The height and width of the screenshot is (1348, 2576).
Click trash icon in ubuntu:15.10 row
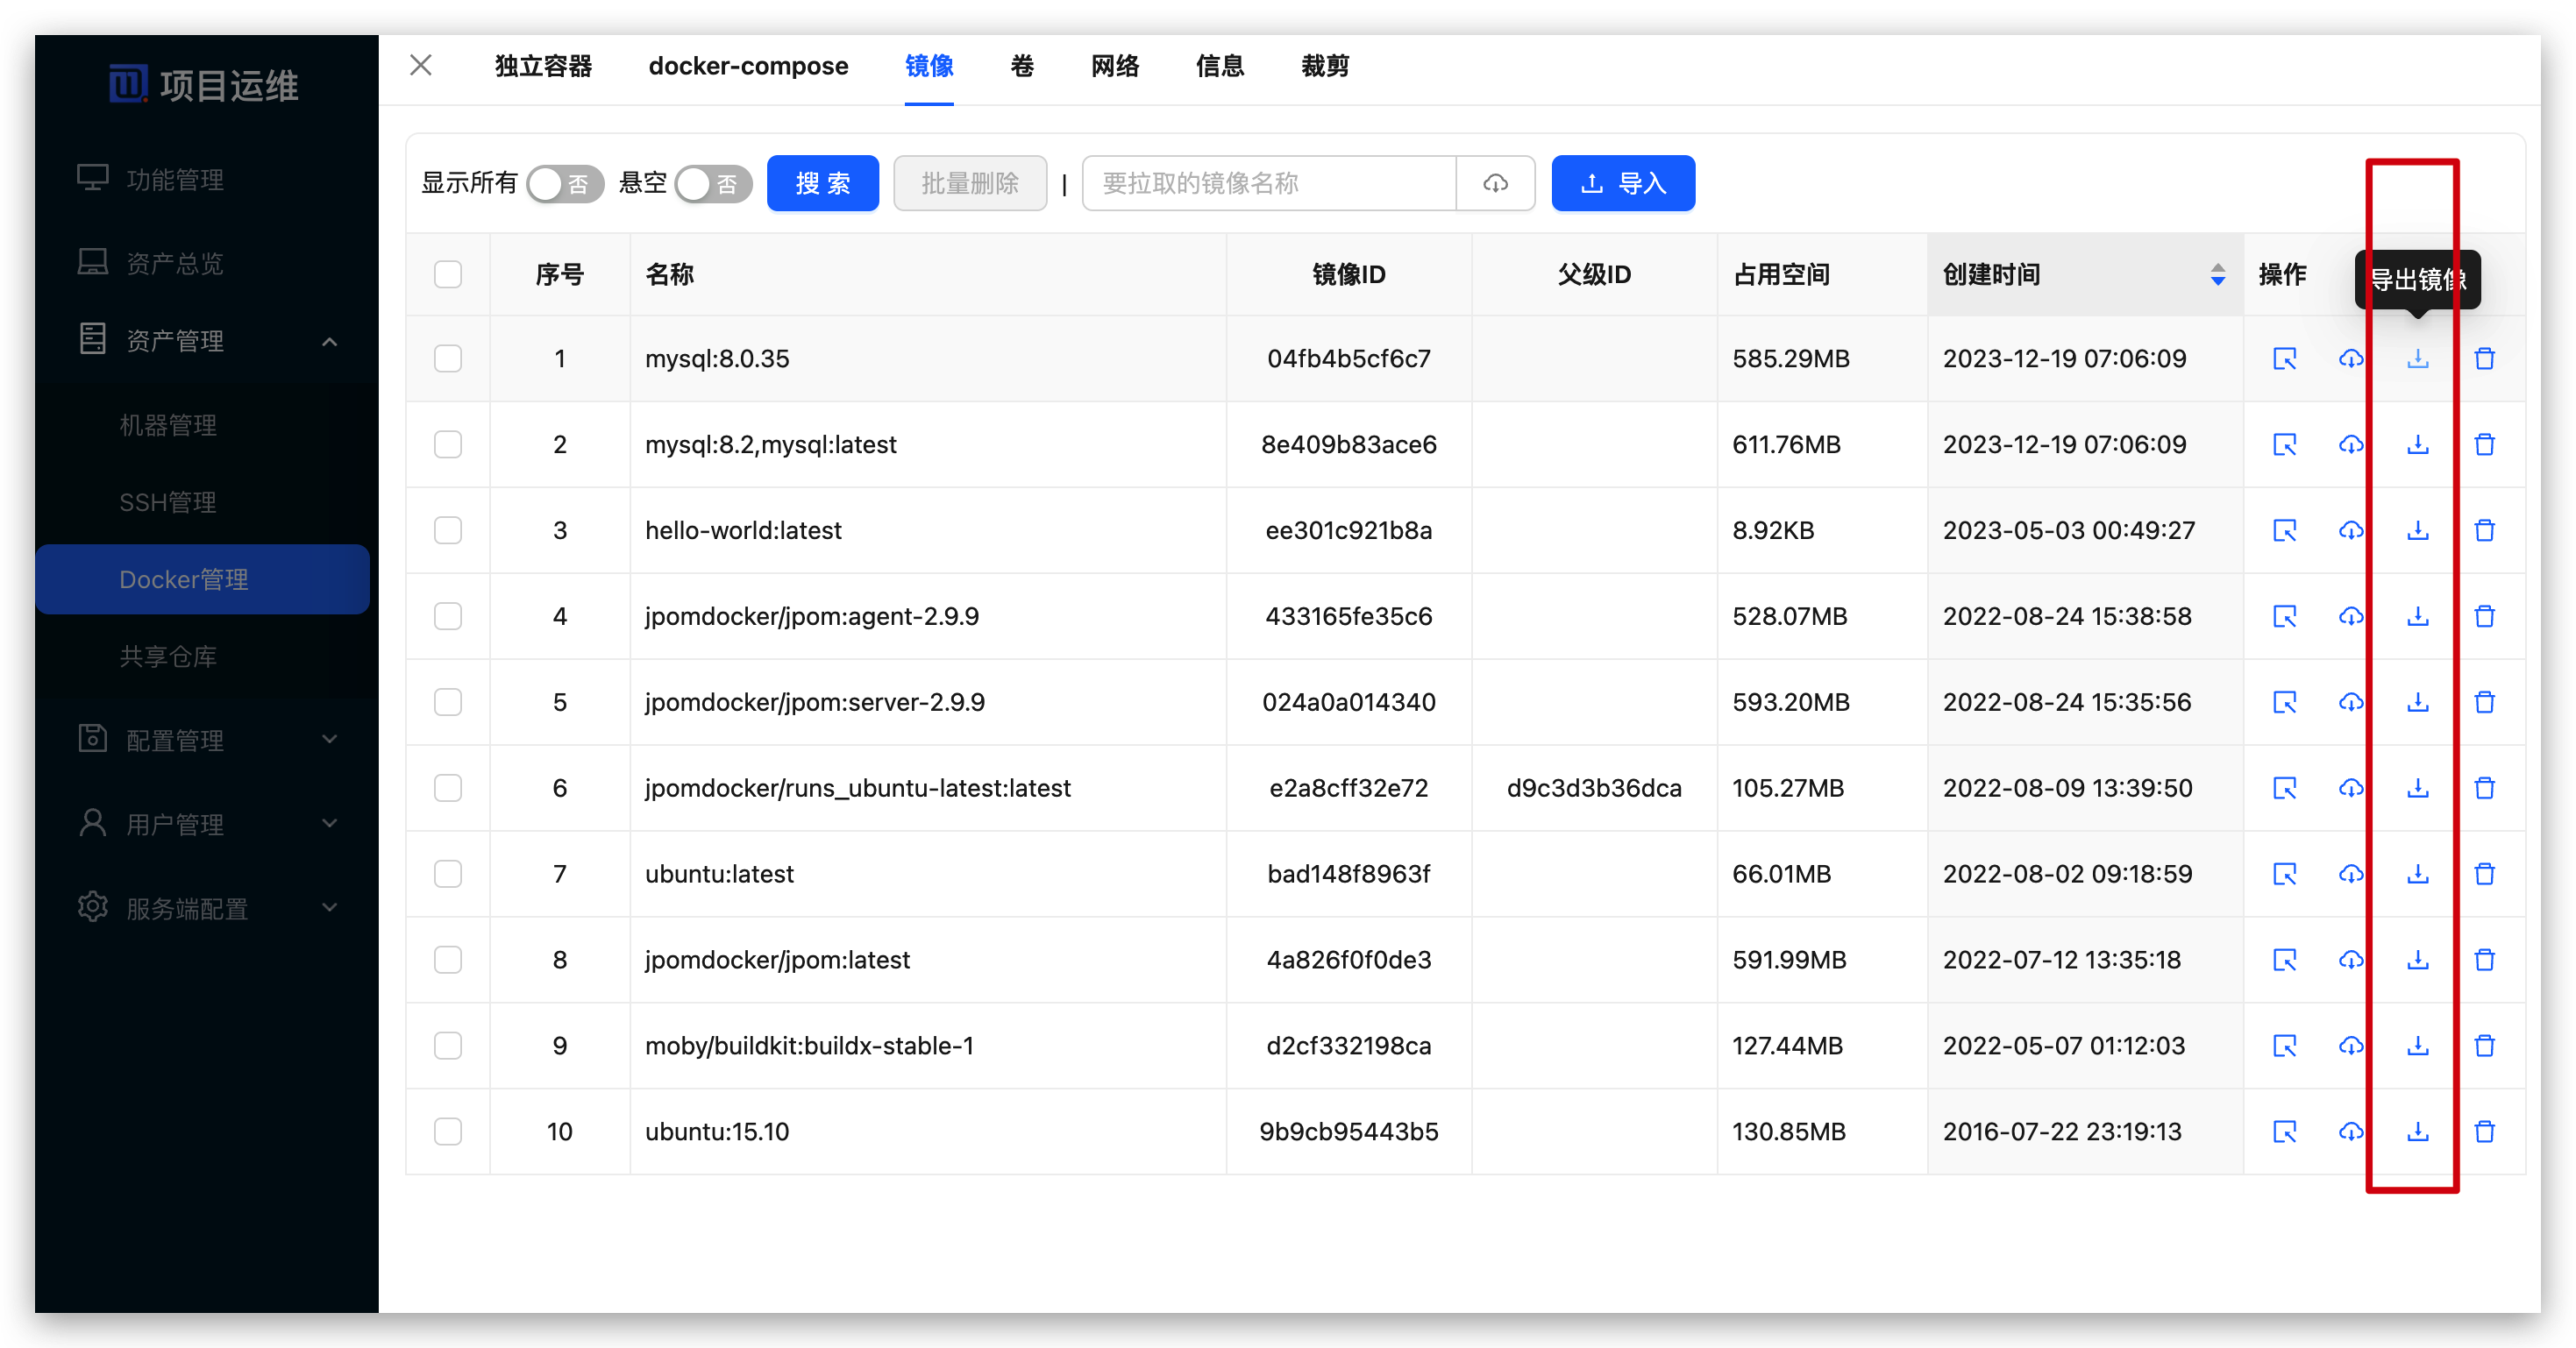(x=2484, y=1132)
